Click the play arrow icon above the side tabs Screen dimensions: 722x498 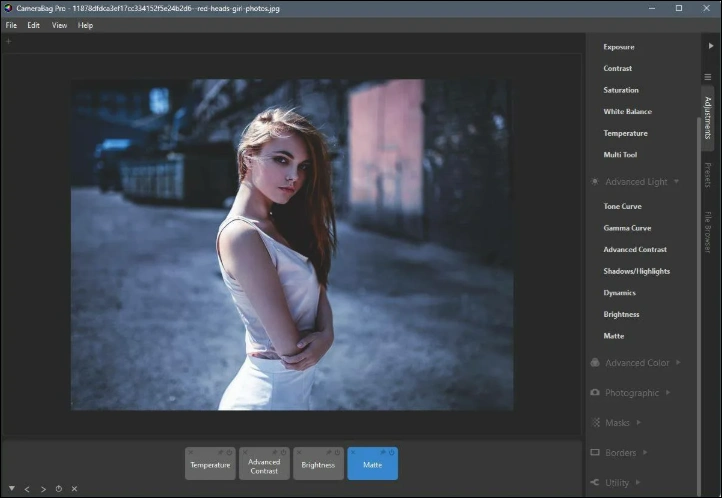(709, 46)
